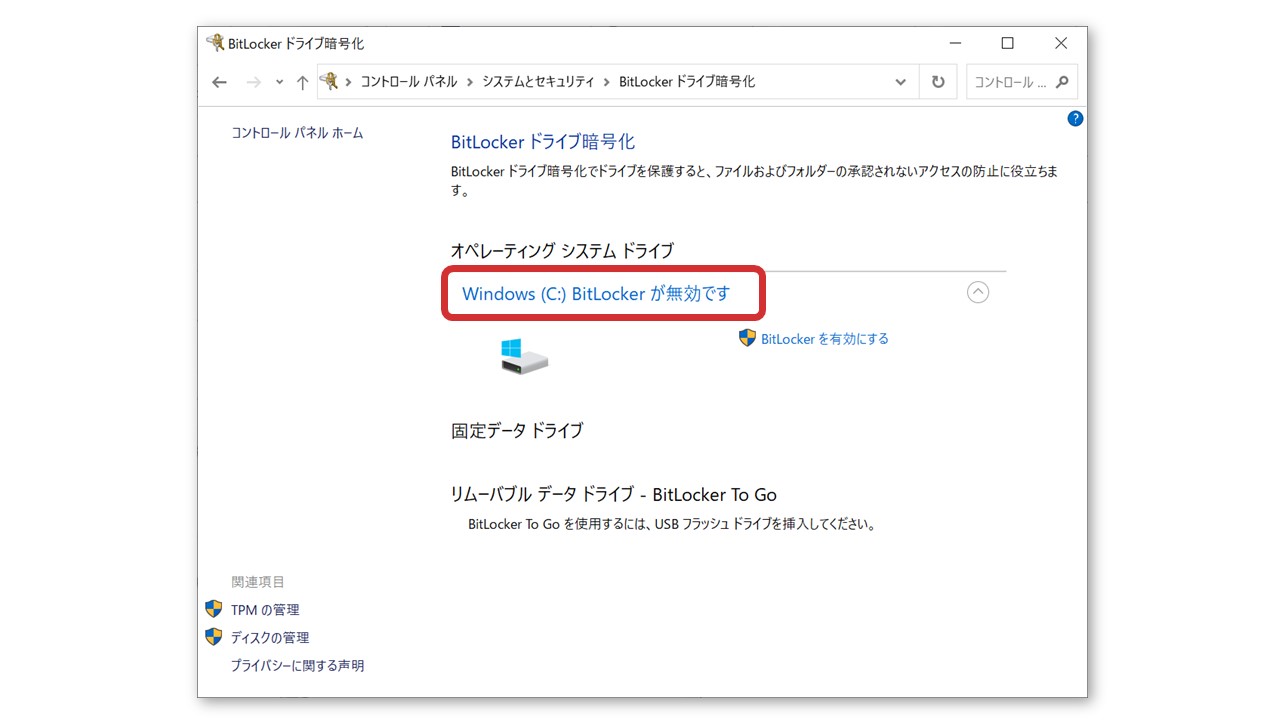Chevron after BitLocker keys icon in address bar
Image resolution: width=1280 pixels, height=720 pixels.
pyautogui.click(x=349, y=82)
